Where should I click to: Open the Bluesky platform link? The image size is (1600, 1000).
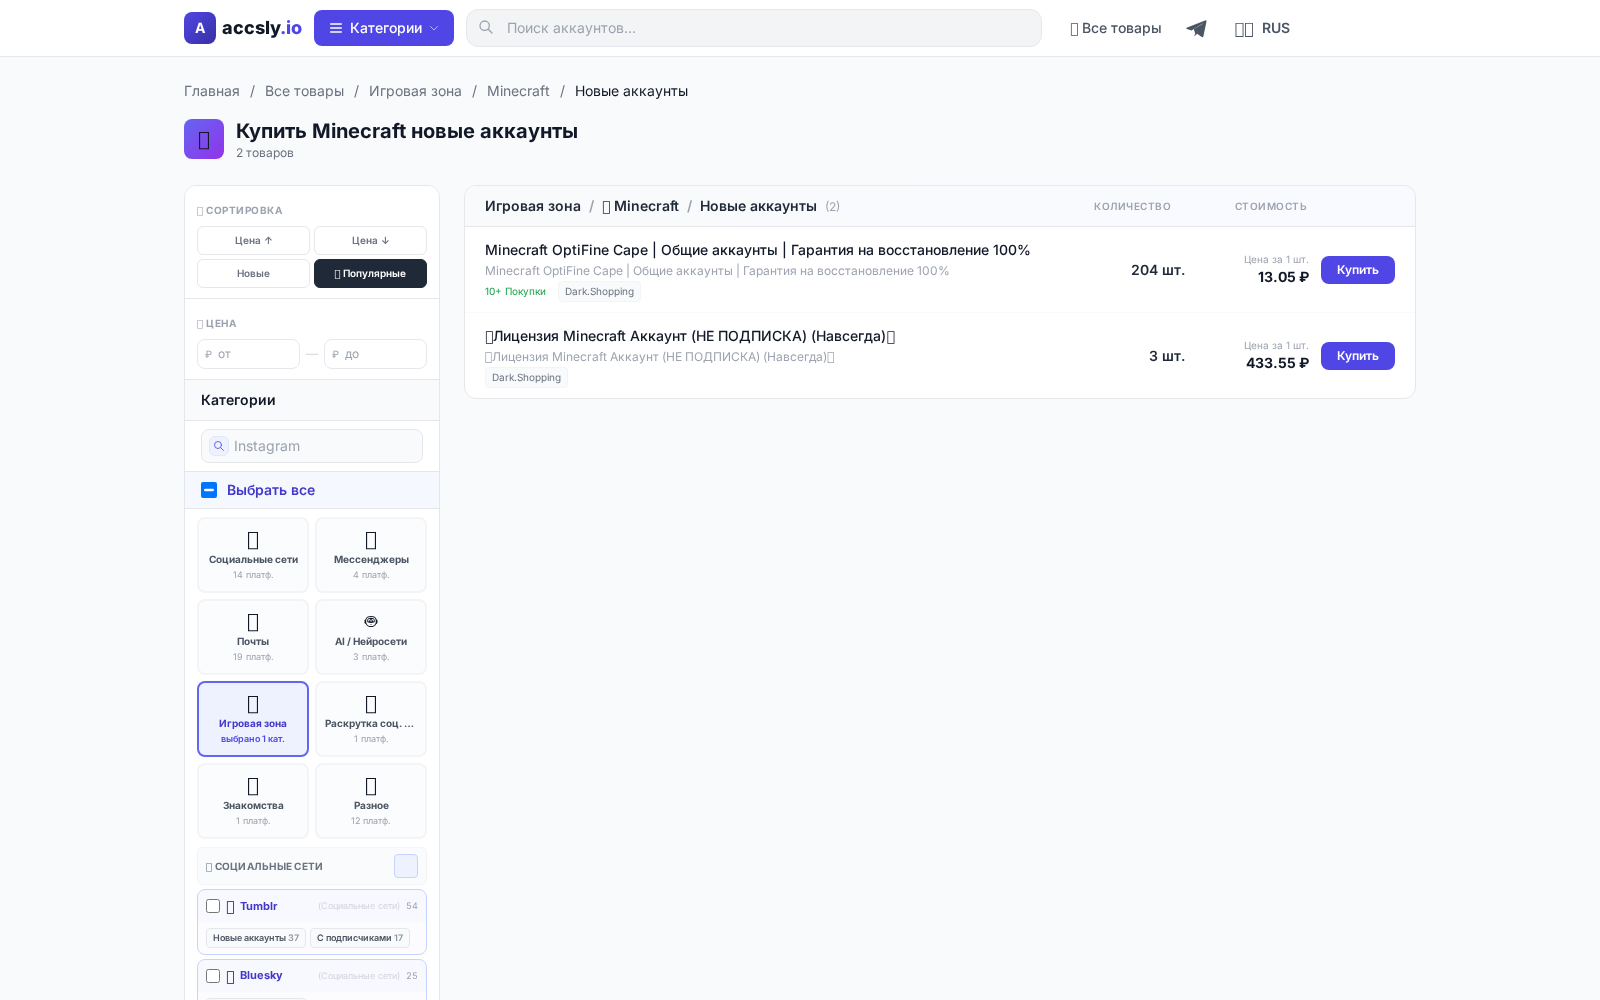click(261, 975)
